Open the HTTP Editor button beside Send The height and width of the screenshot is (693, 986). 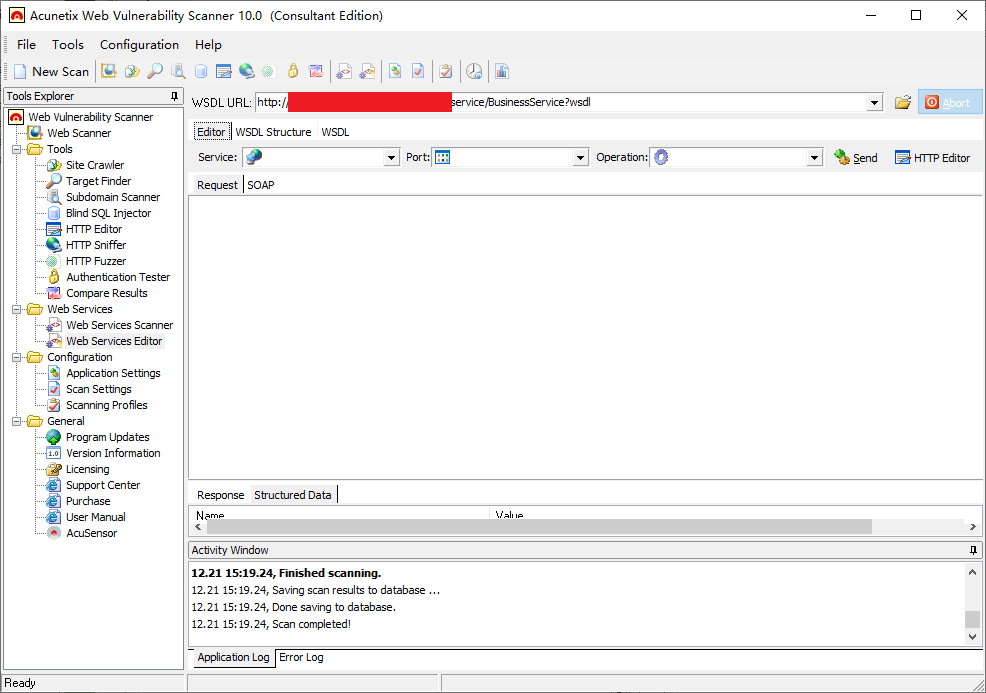tap(933, 158)
